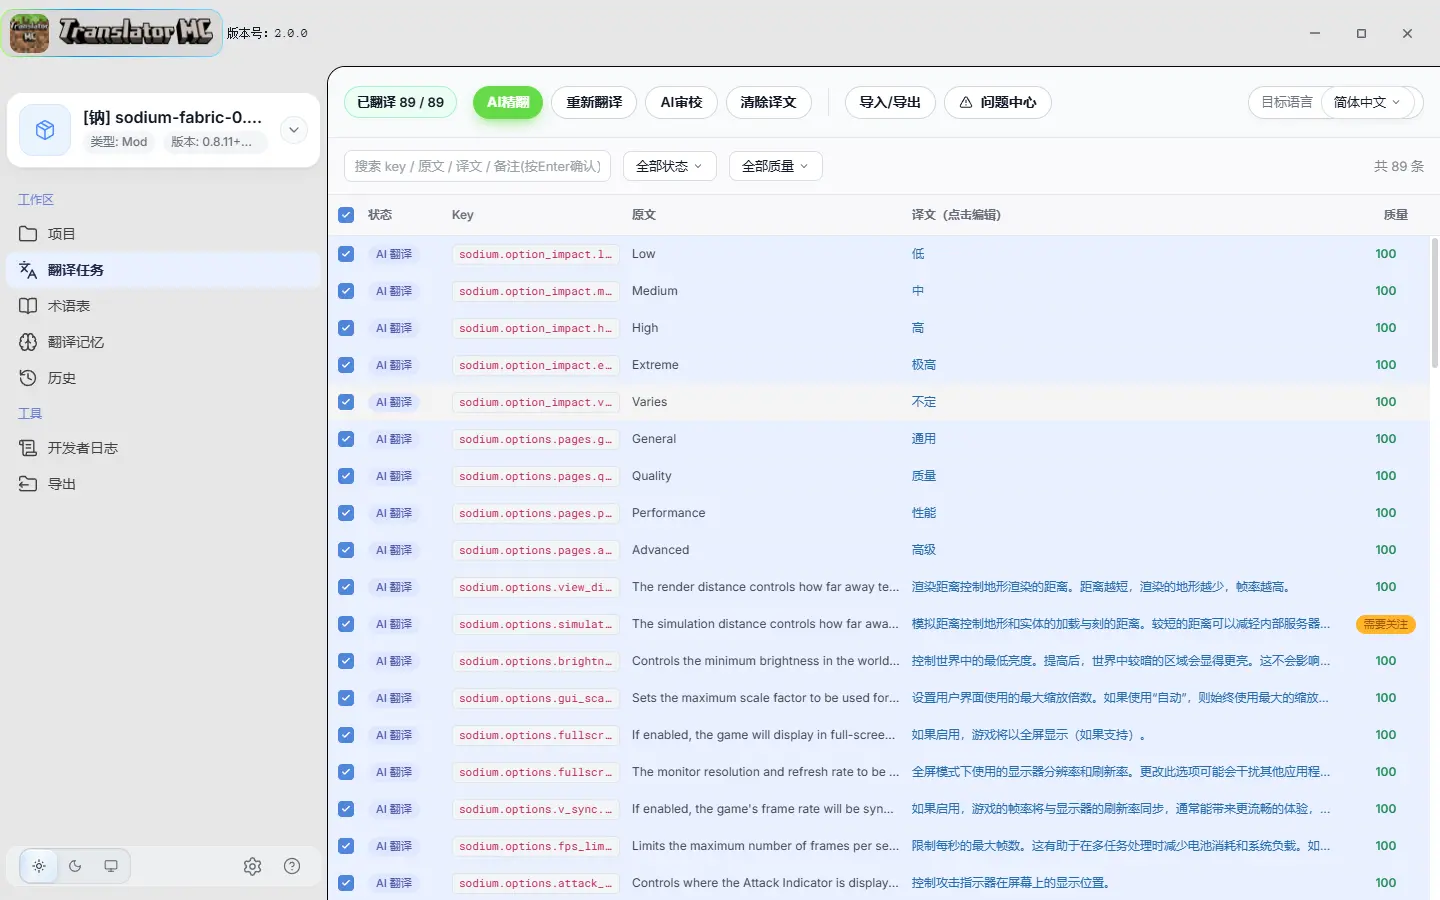The image size is (1440, 900).
Task: Select 术语表 in the sidebar menu
Action: [164, 306]
